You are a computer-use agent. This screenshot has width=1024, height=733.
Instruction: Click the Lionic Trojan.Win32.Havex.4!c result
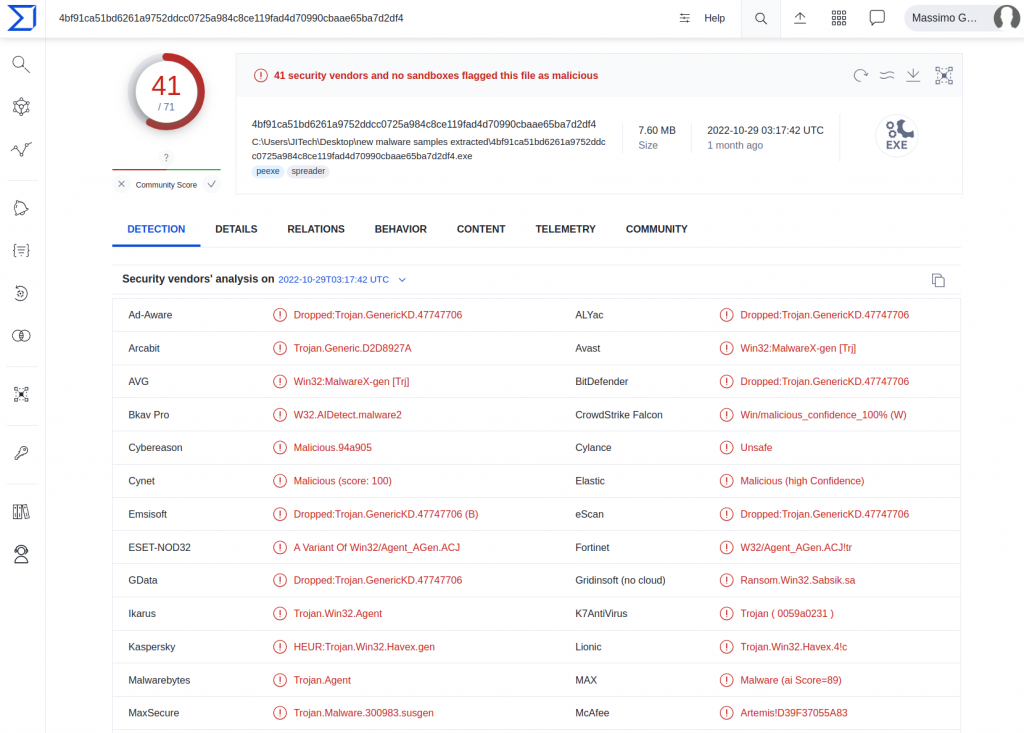[793, 647]
